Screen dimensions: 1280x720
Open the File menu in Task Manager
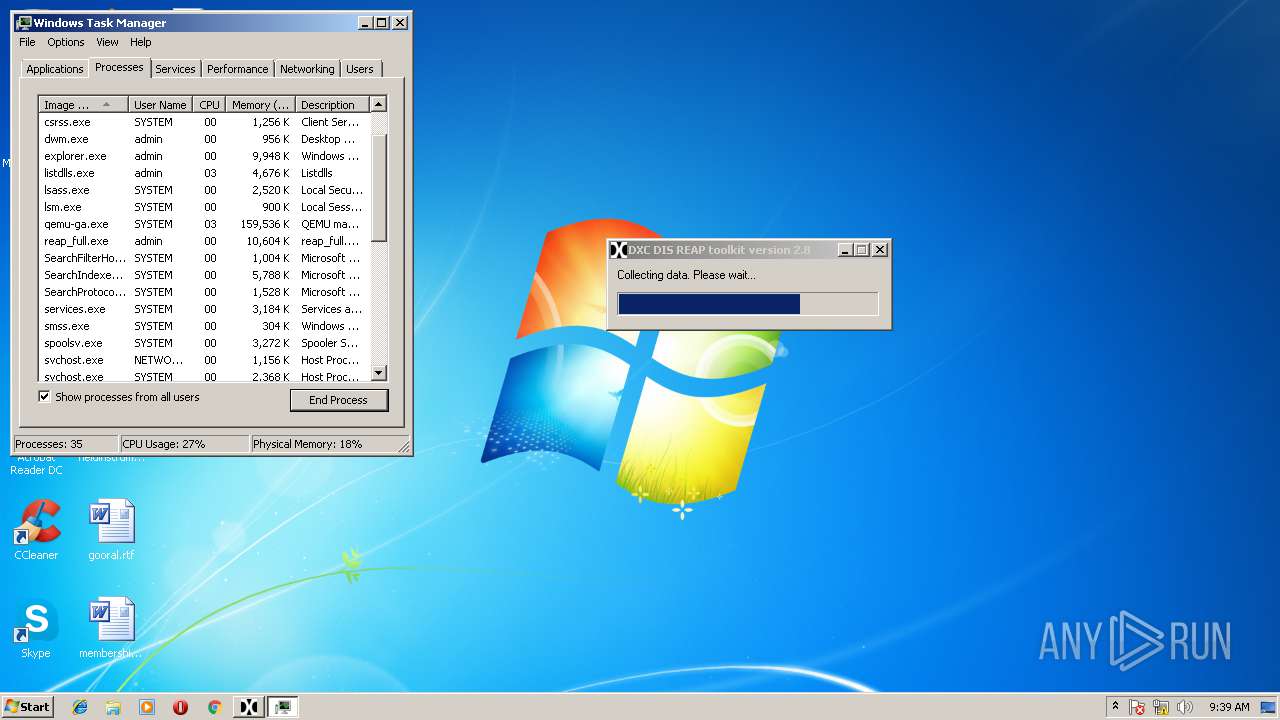[x=27, y=42]
